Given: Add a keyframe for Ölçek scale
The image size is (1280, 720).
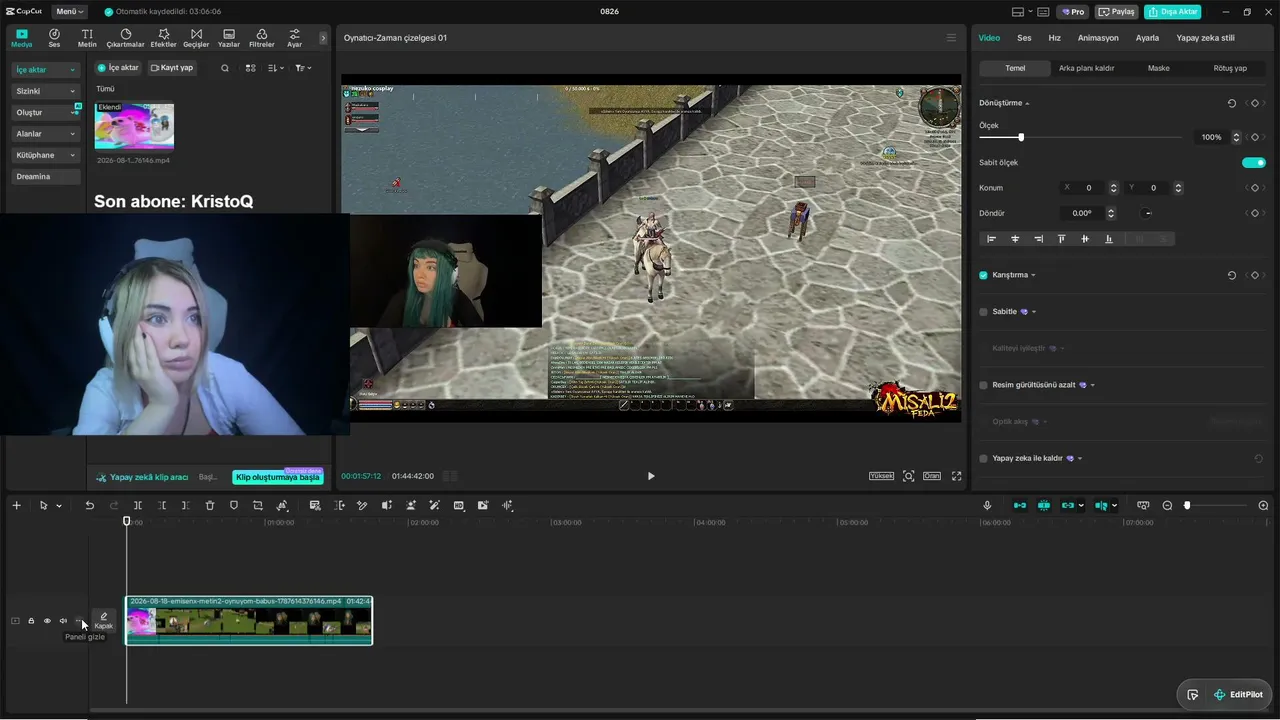Looking at the screenshot, I should pyautogui.click(x=1254, y=137).
